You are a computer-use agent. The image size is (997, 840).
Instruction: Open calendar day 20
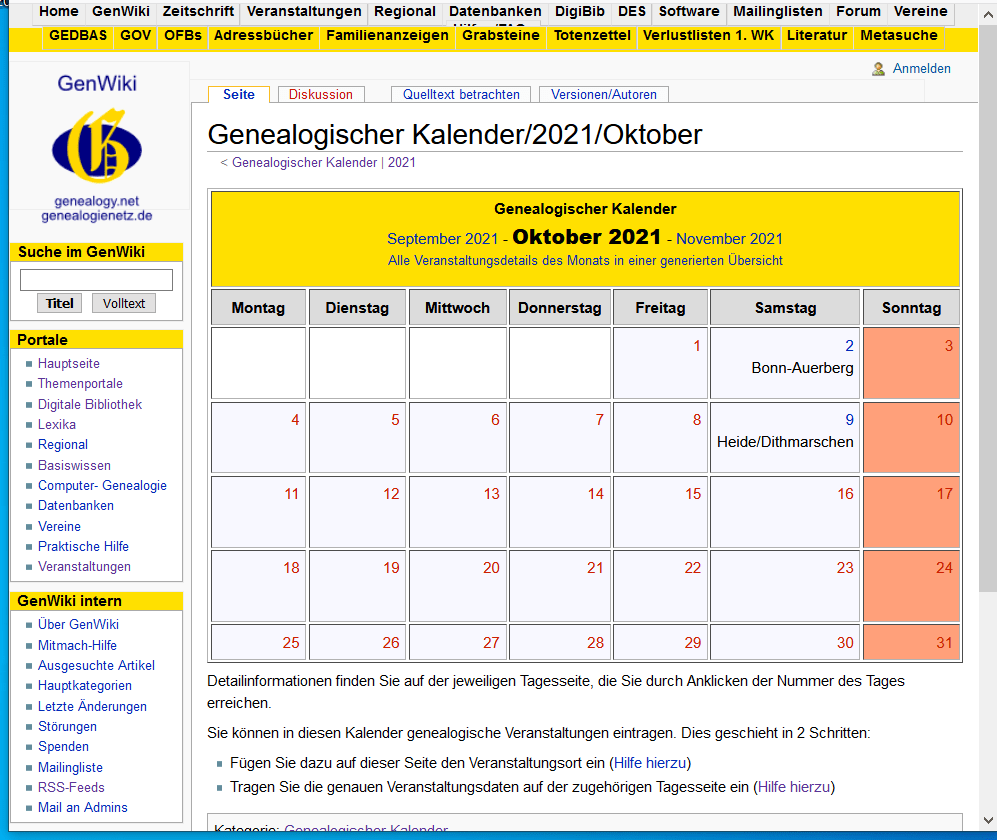(x=491, y=568)
